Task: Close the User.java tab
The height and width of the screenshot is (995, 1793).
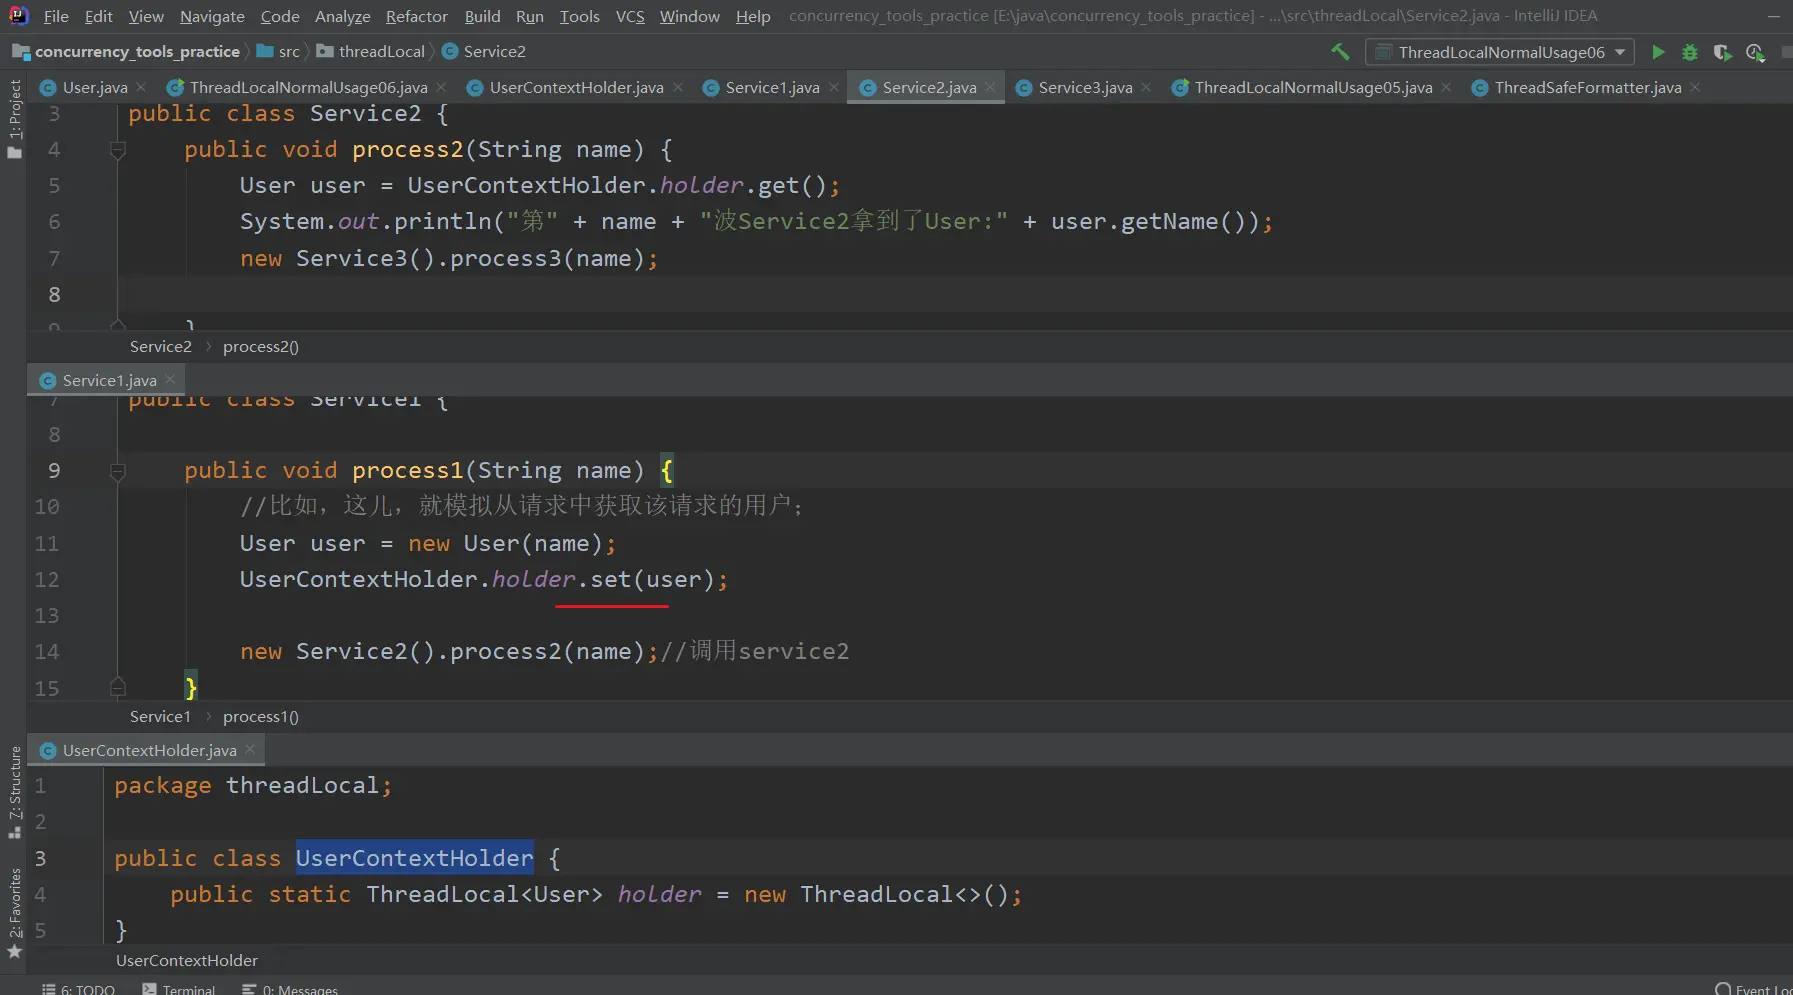Action: (141, 88)
